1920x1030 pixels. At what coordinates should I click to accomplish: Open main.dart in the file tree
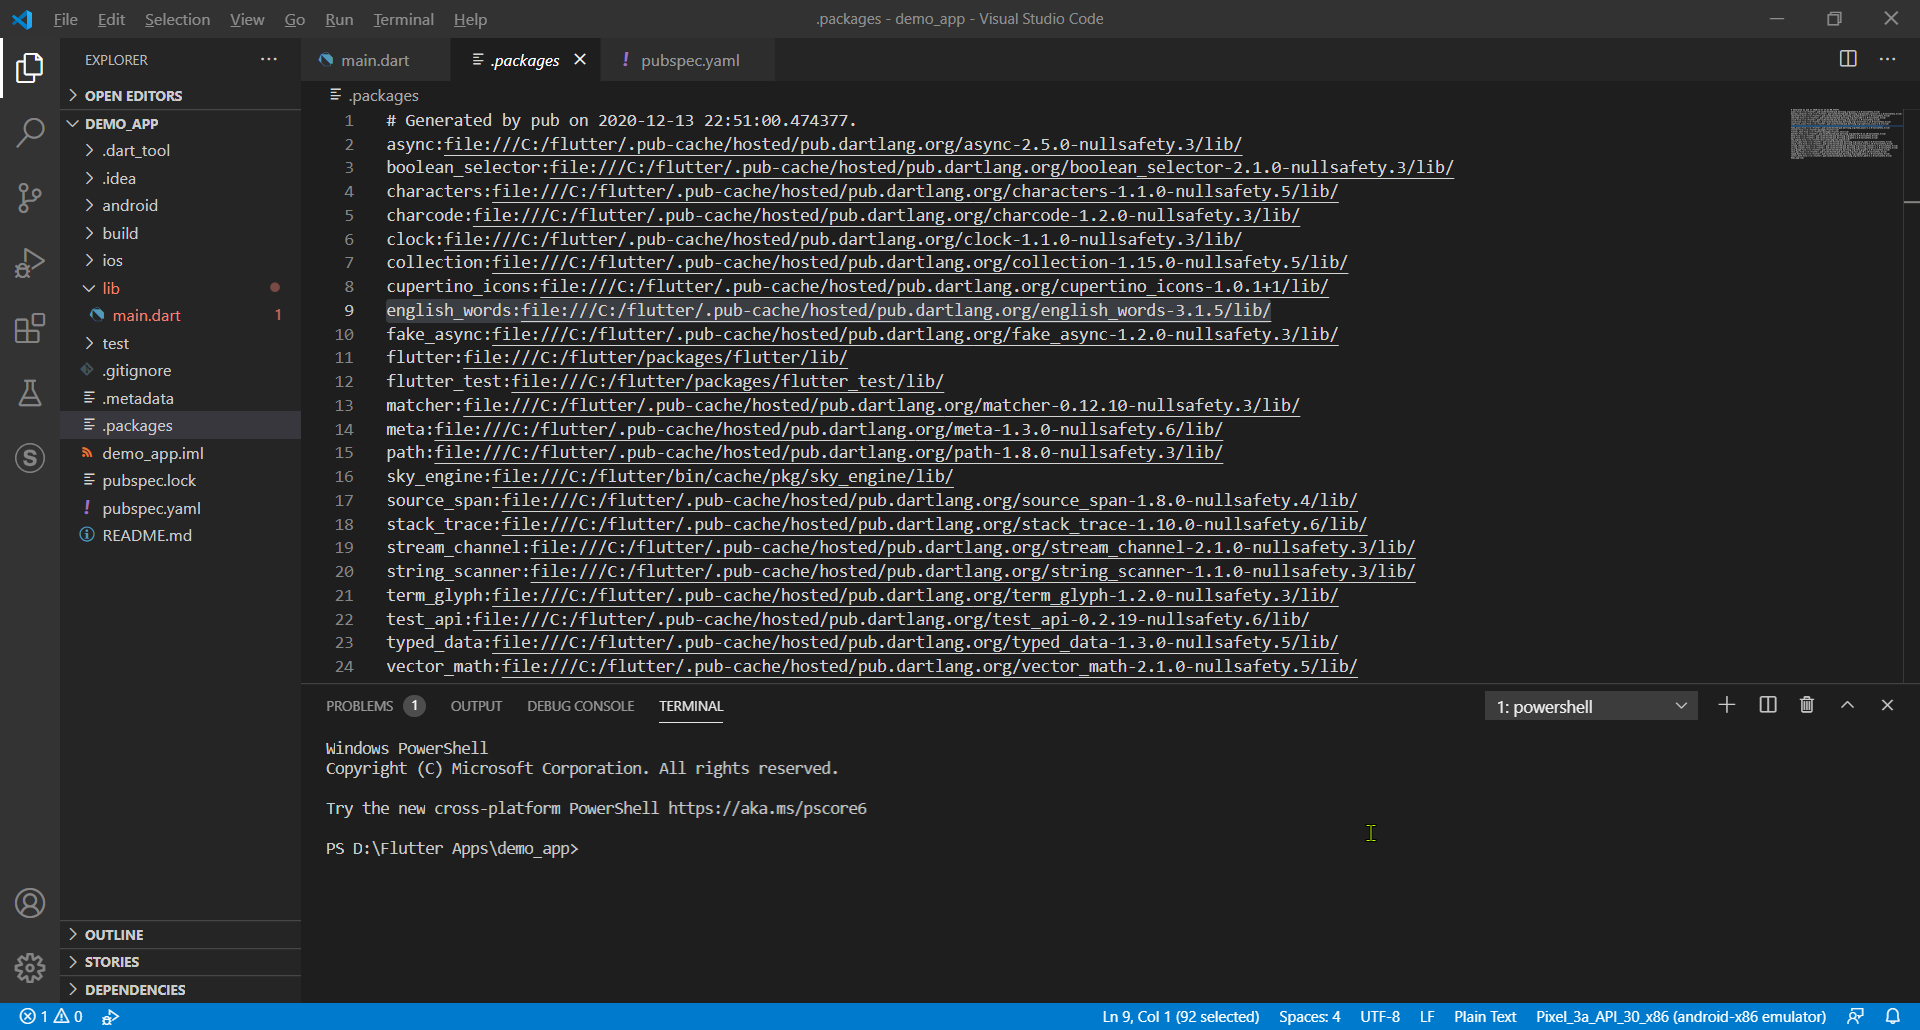[180, 315]
